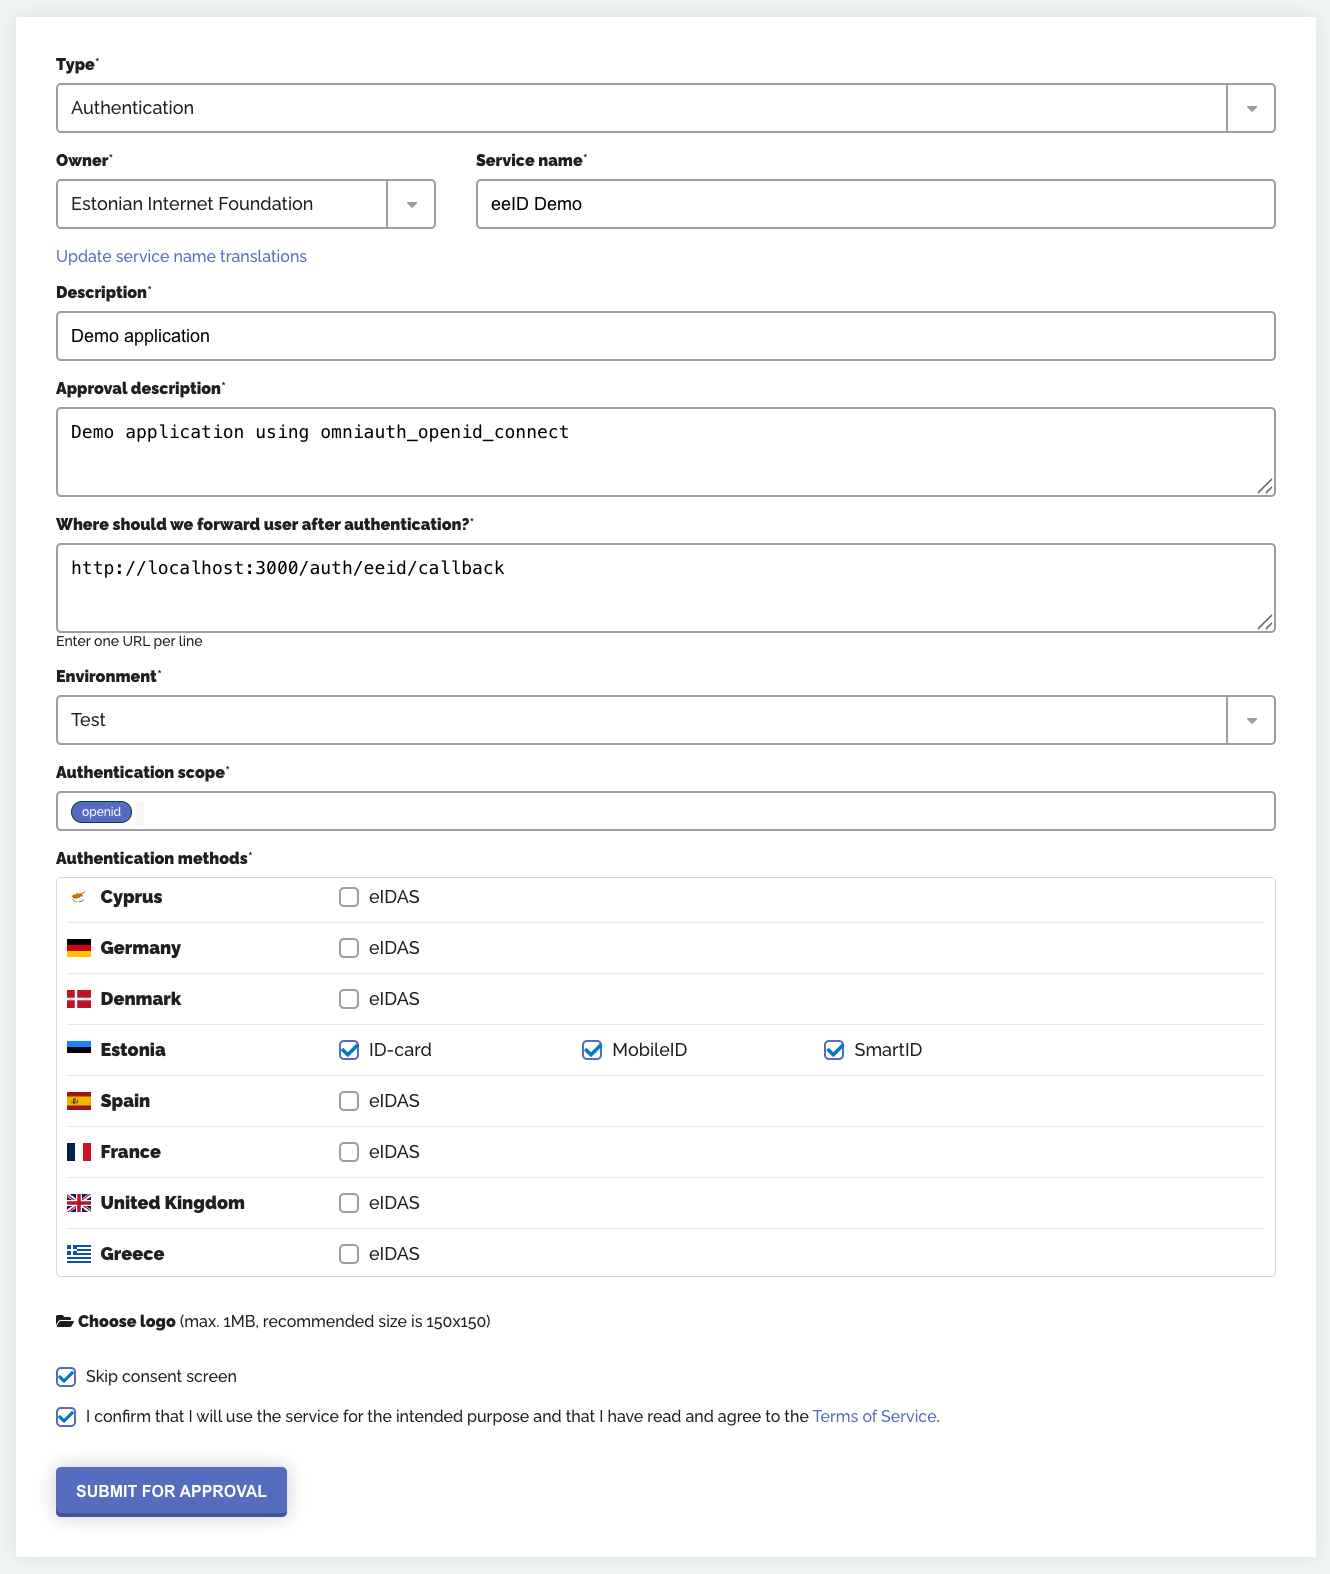Grab callback URL textarea resize handle
This screenshot has height=1574, width=1330.
pos(1265,622)
